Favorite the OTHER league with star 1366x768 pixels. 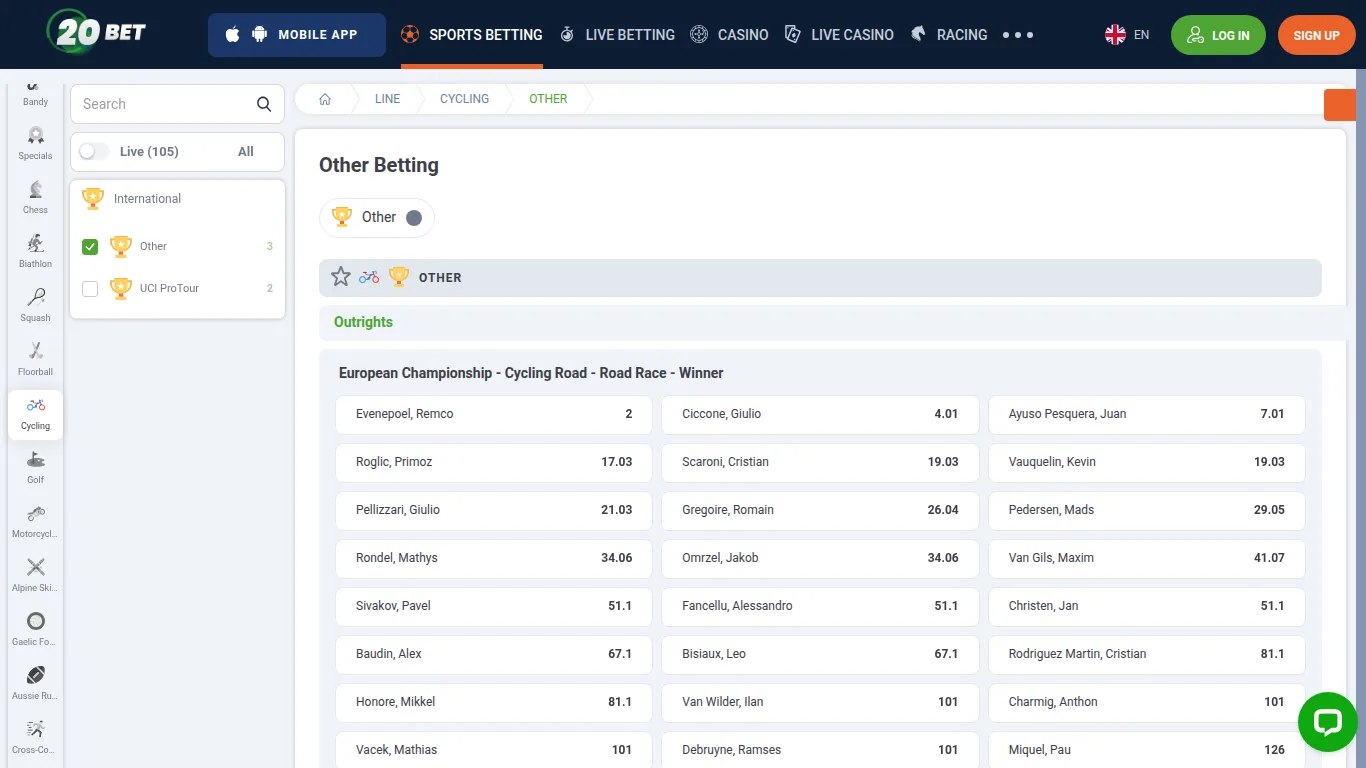(341, 277)
